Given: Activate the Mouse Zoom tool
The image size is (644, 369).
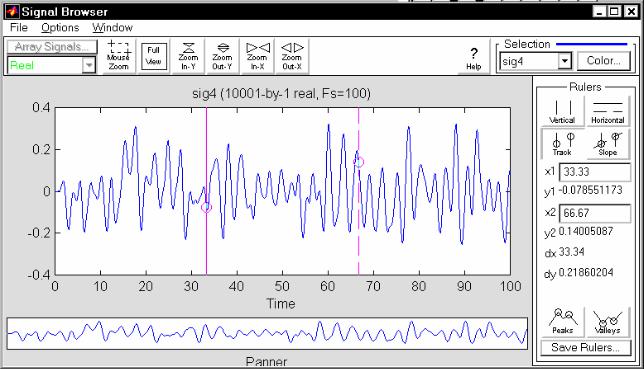Looking at the screenshot, I should 118,55.
